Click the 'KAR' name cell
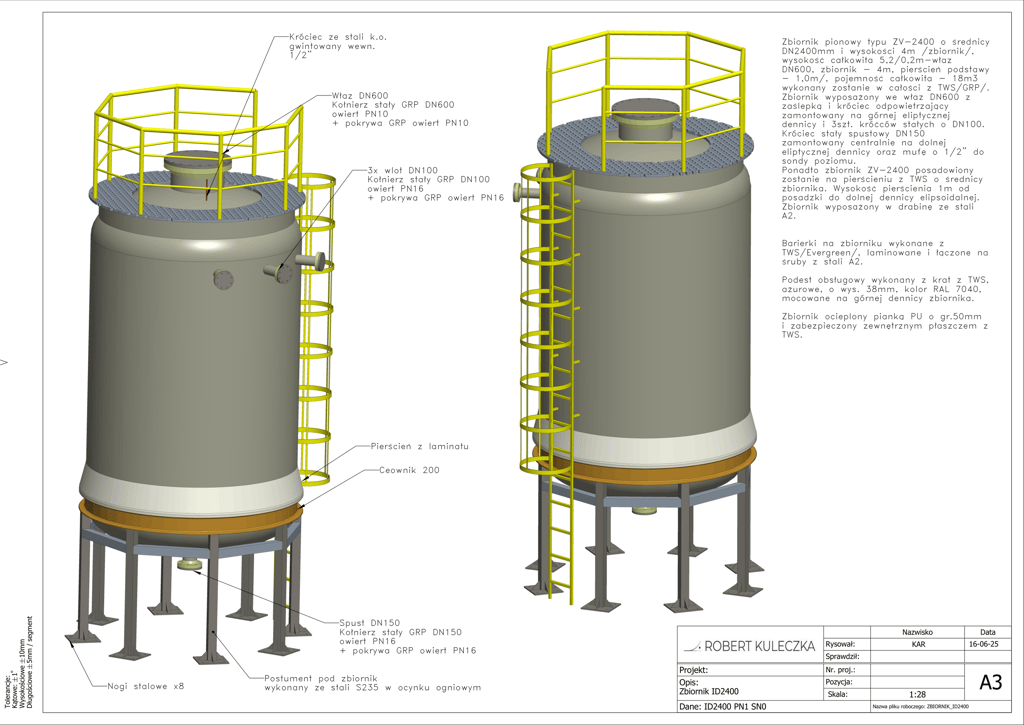1024x725 pixels. click(918, 644)
